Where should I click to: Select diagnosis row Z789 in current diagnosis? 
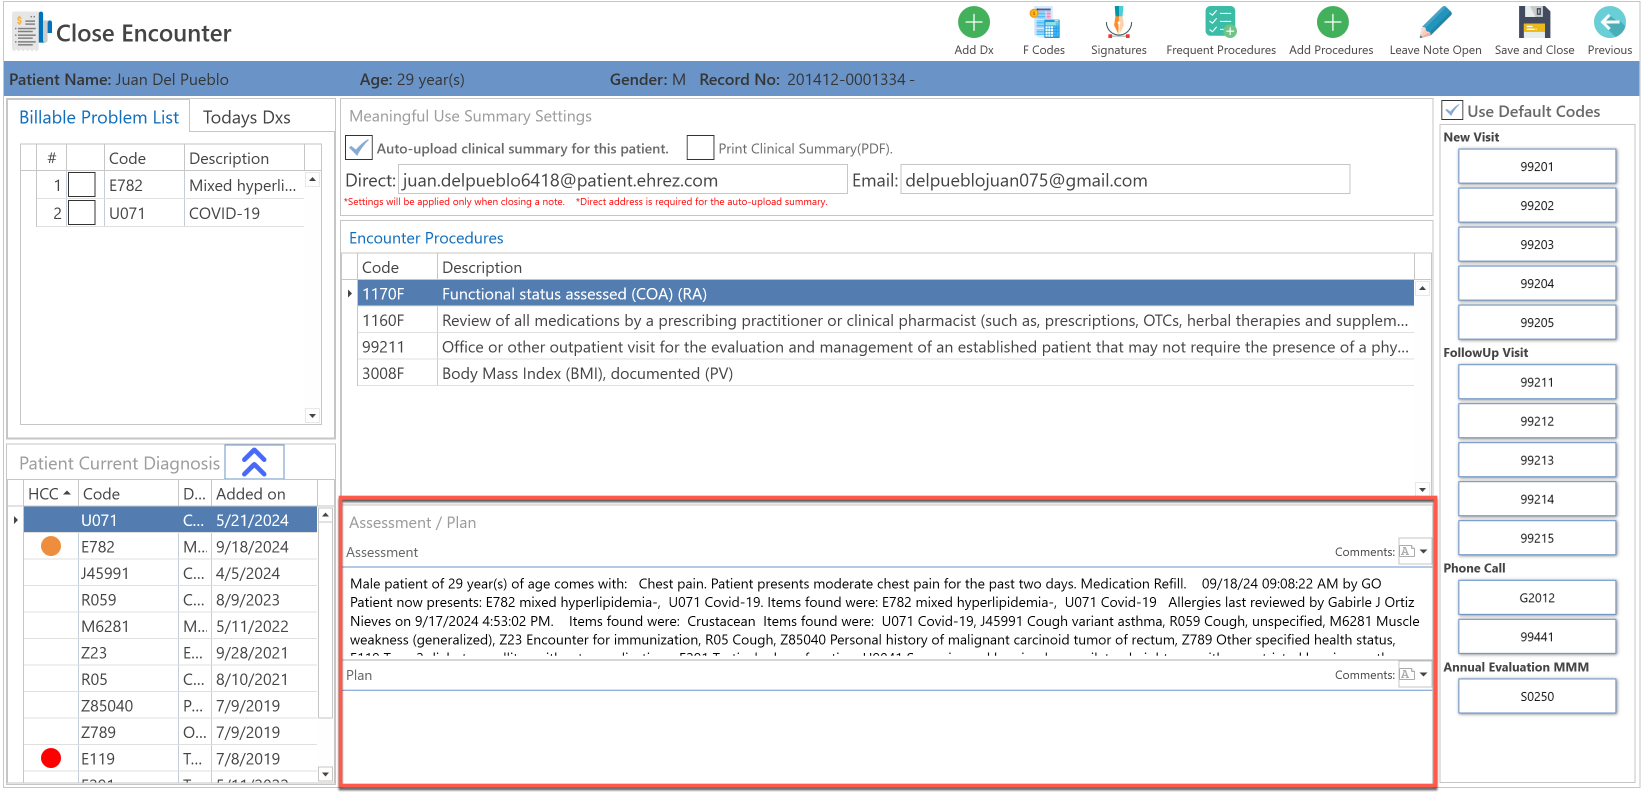coord(170,732)
